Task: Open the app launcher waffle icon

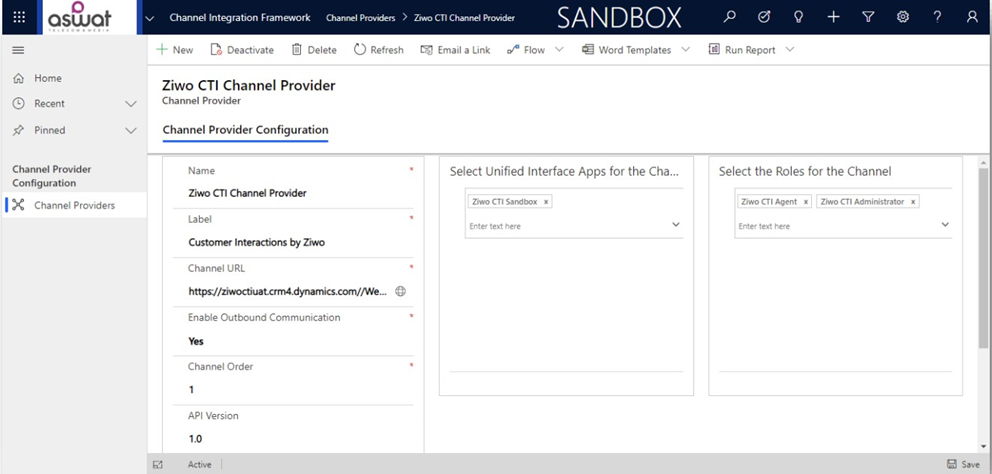Action: coord(19,17)
